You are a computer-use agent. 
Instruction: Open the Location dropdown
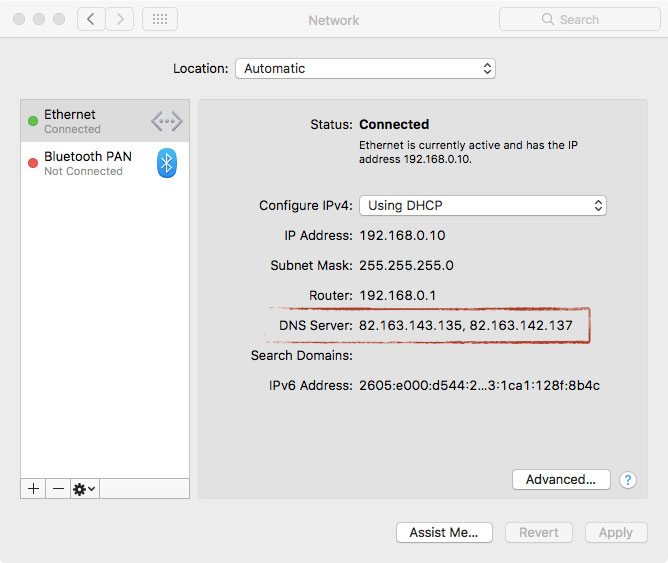tap(365, 69)
